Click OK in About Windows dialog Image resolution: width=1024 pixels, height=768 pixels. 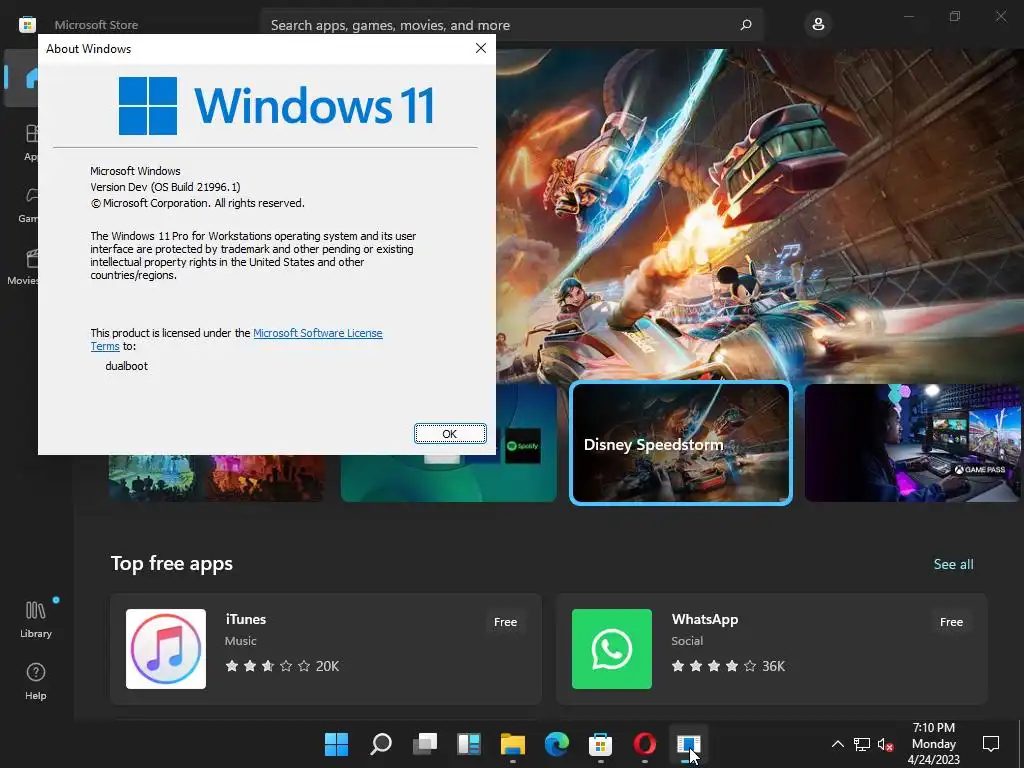[450, 434]
